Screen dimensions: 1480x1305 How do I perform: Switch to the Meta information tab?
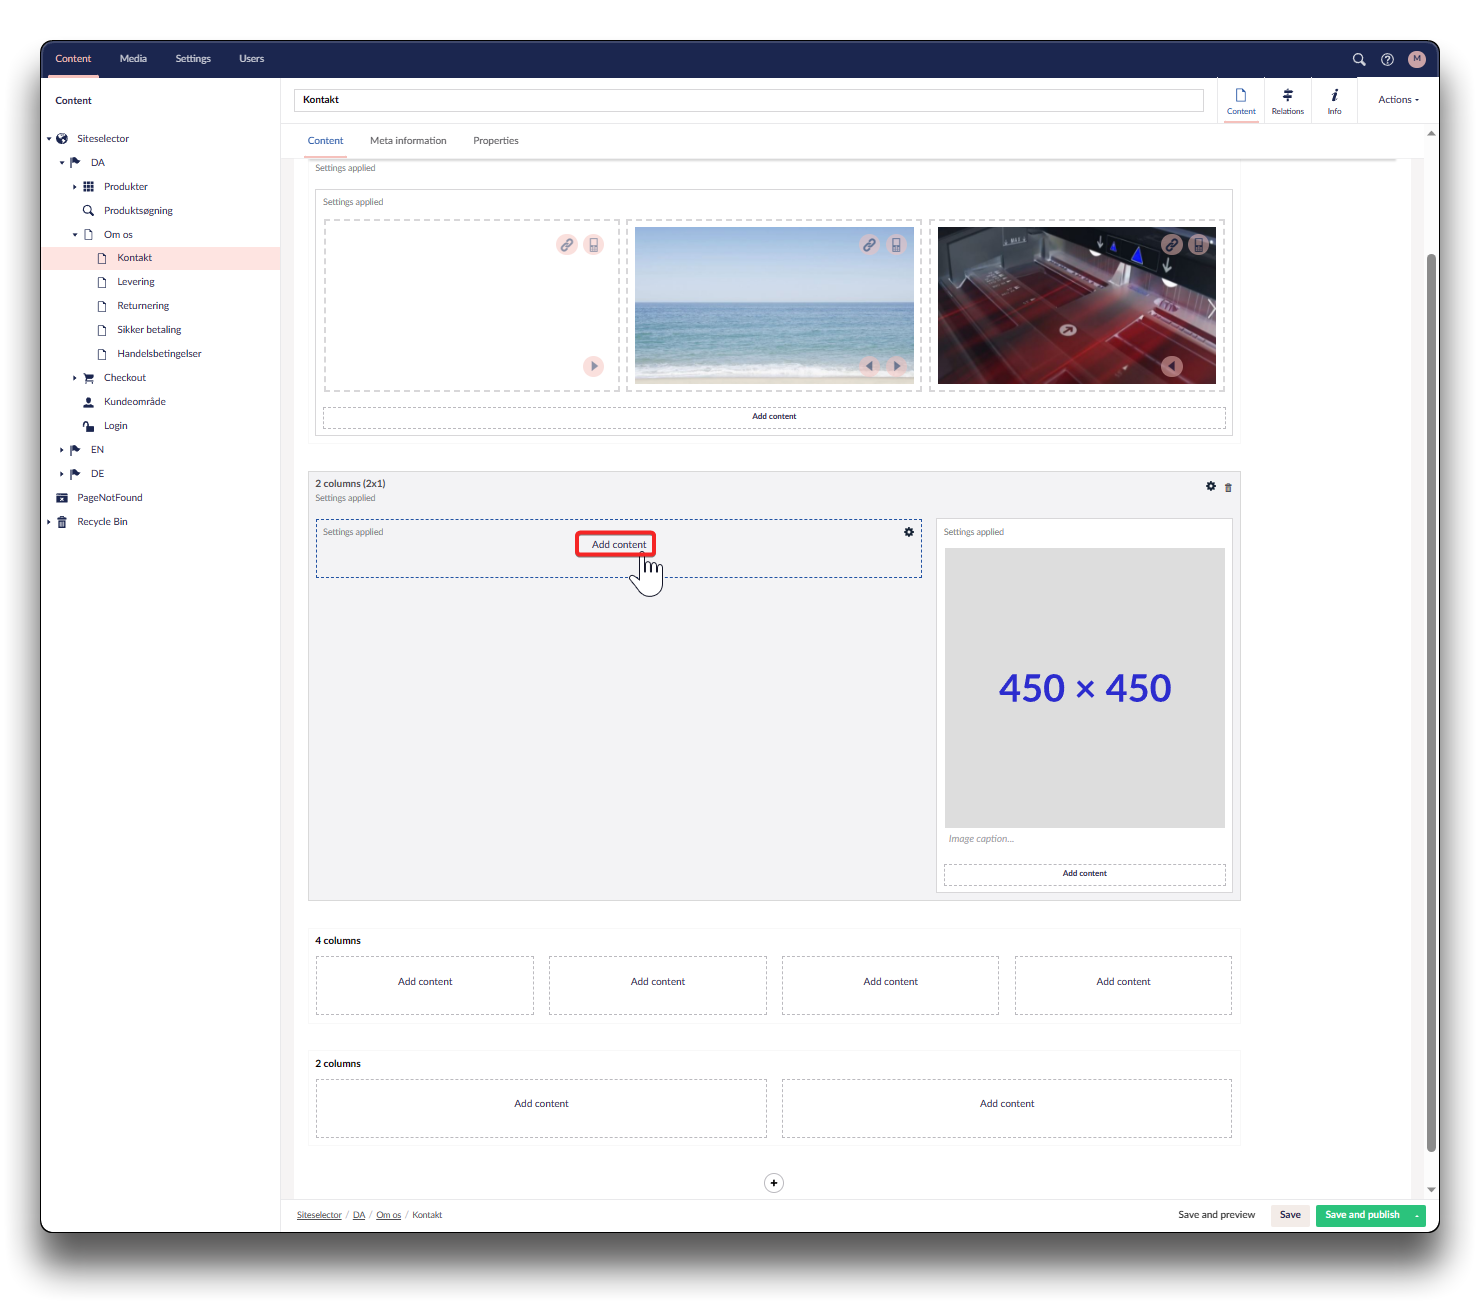point(408,141)
